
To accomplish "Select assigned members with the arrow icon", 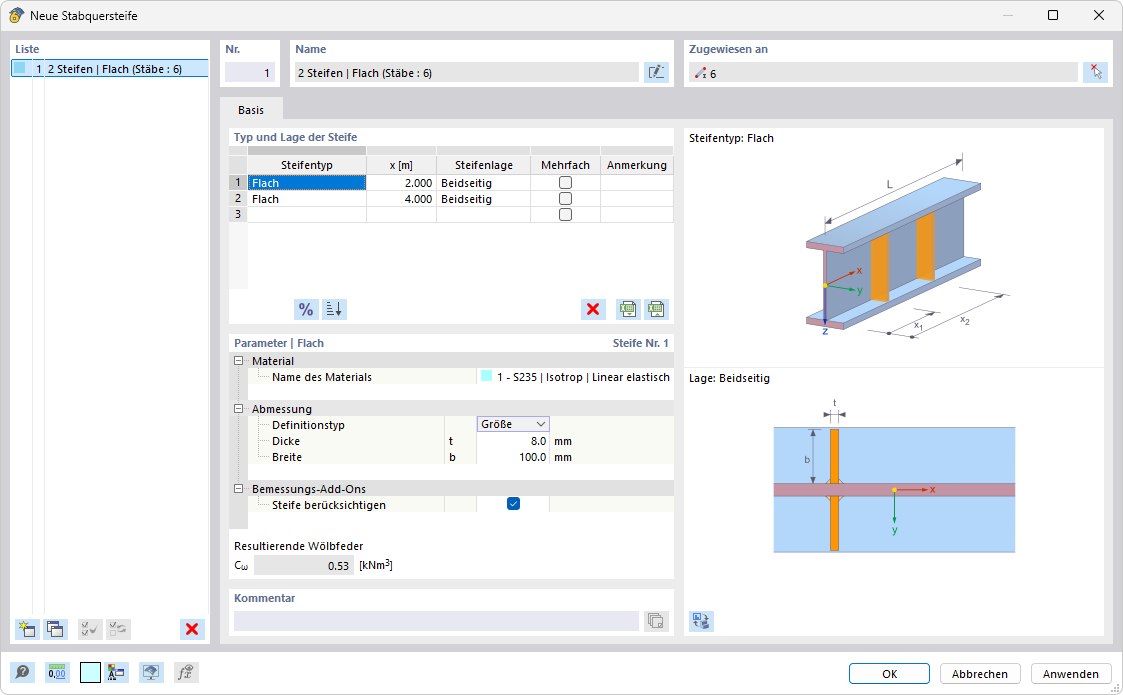I will pyautogui.click(x=1095, y=72).
